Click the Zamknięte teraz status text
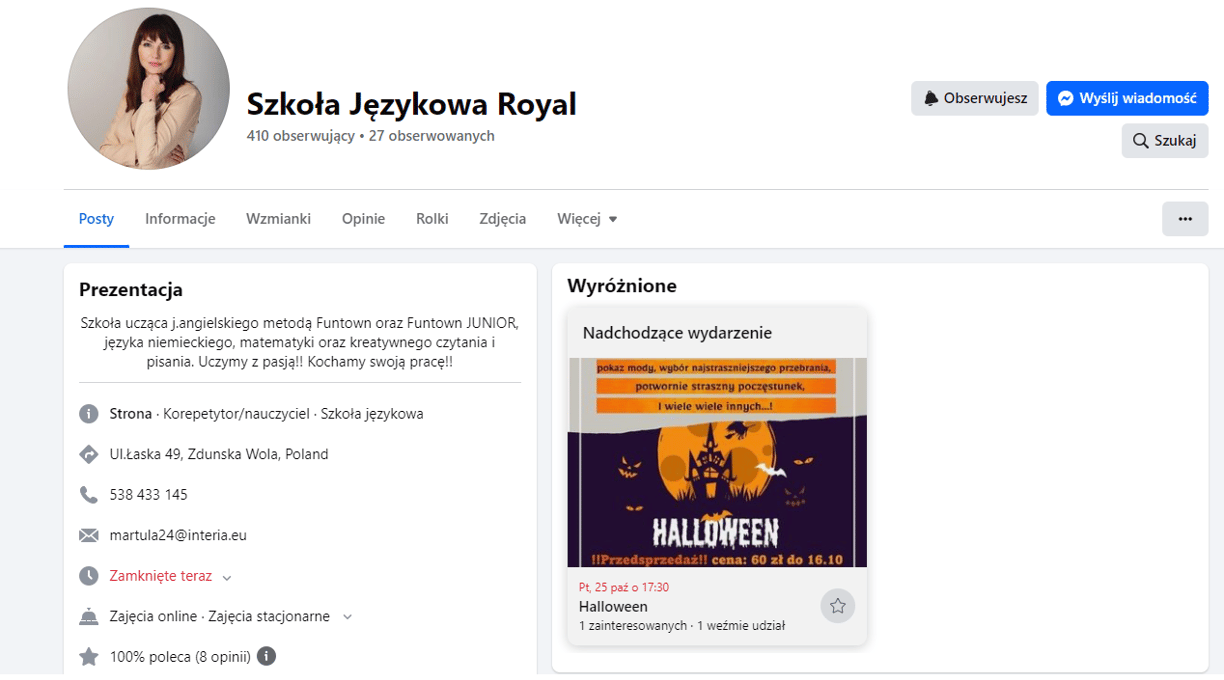The width and height of the screenshot is (1224, 680). pyautogui.click(x=161, y=576)
